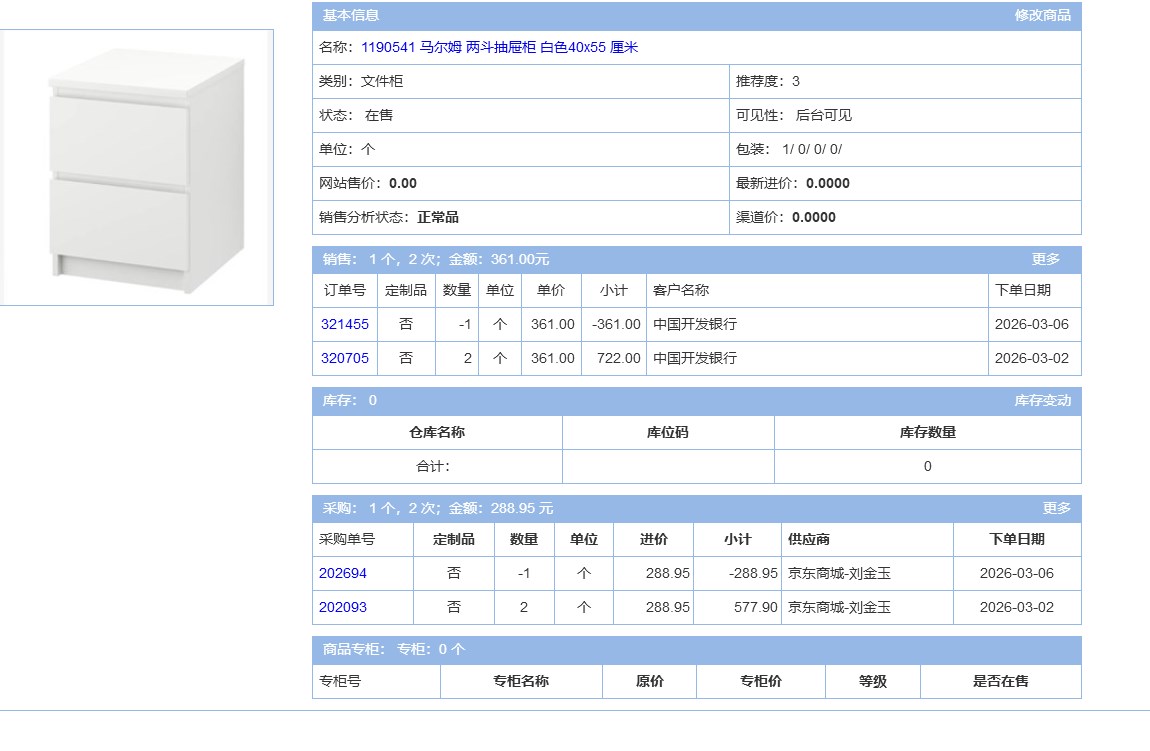Click the product name link 1190541 马尔姆
This screenshot has height=751, width=1150.
pos(499,47)
